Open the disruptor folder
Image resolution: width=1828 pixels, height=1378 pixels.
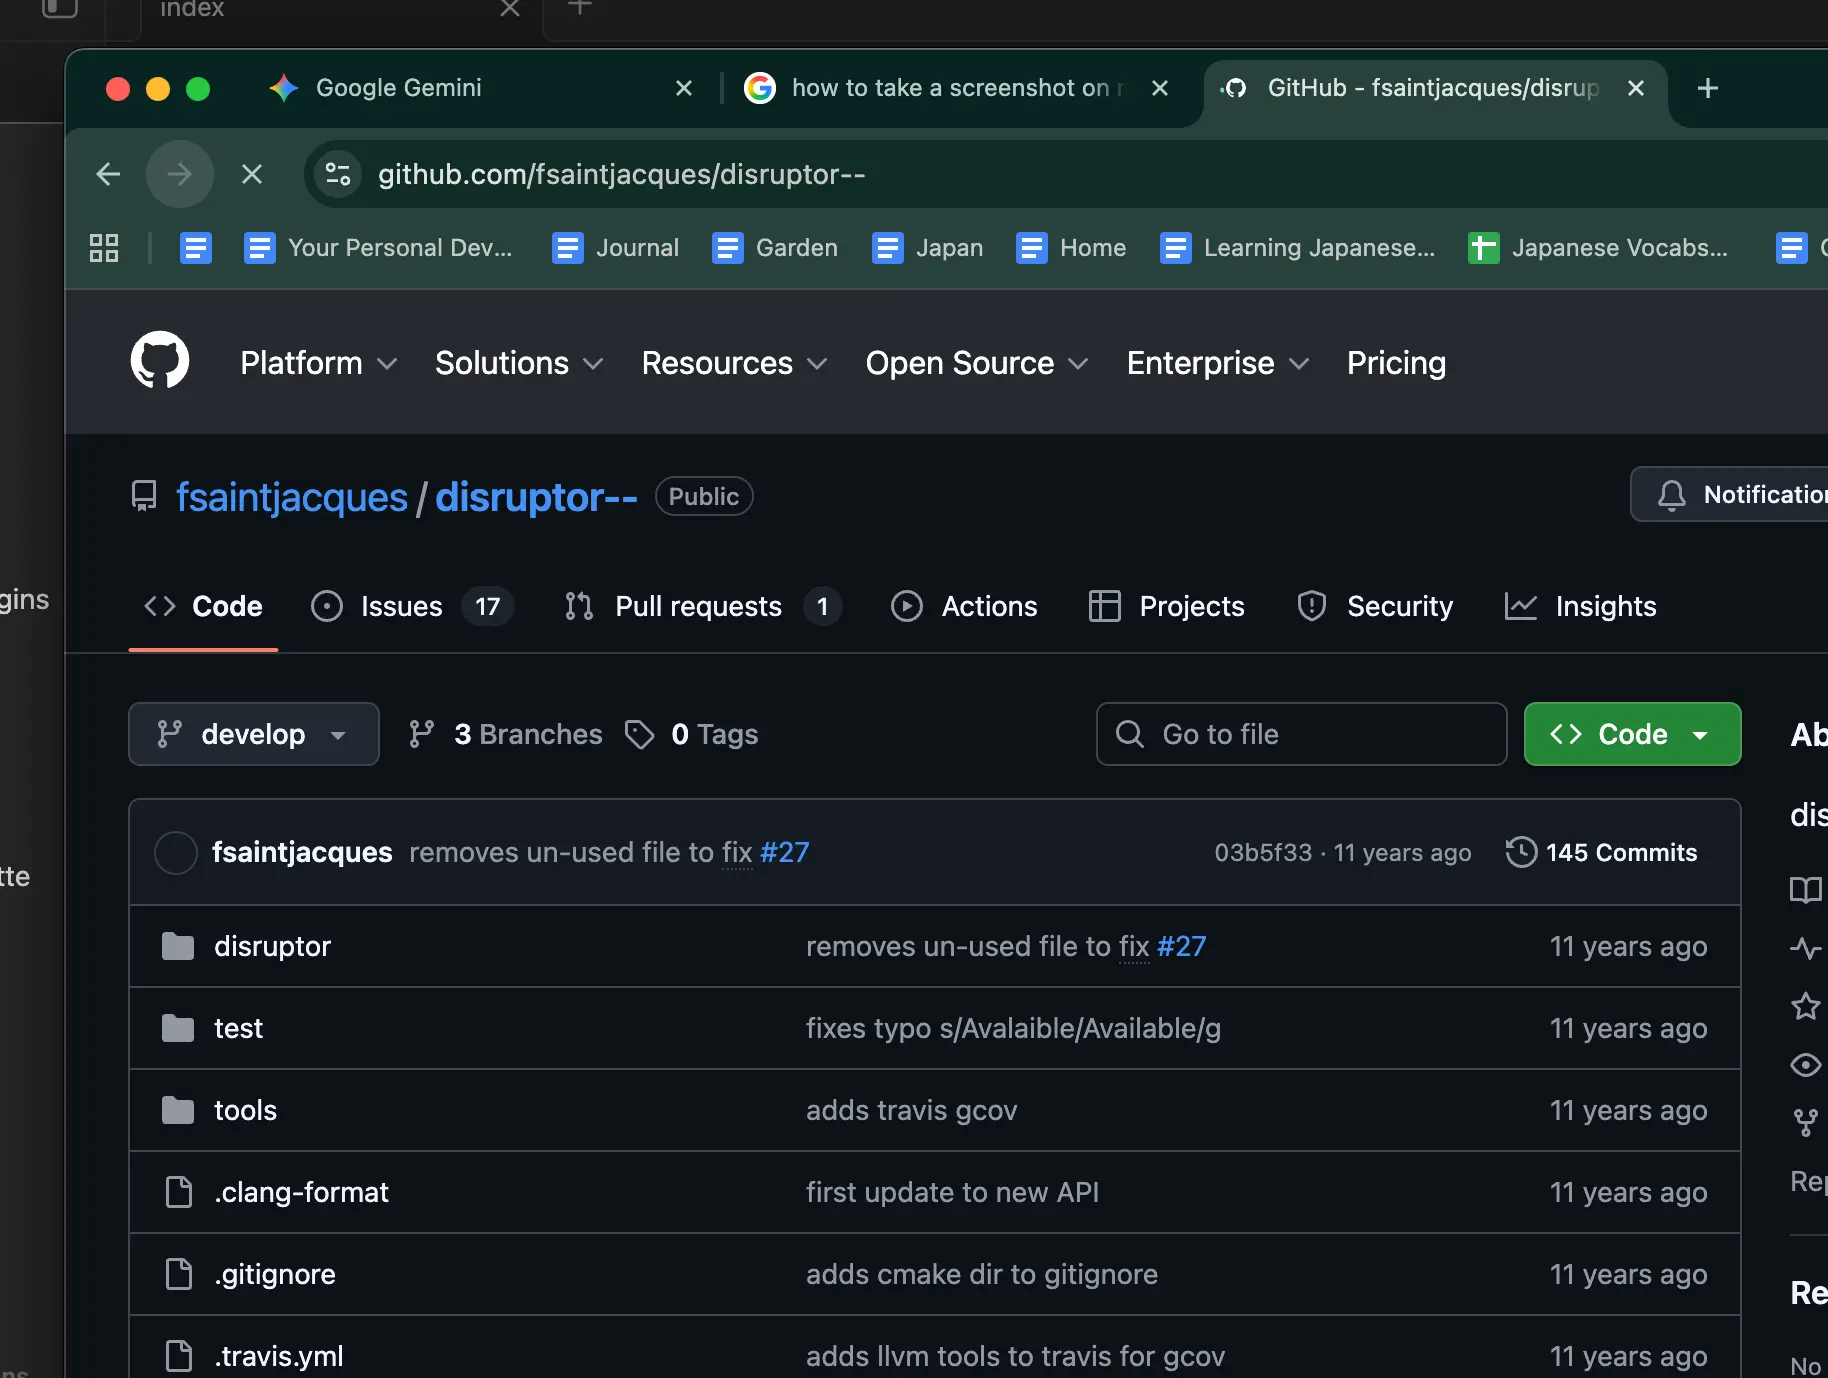point(272,947)
